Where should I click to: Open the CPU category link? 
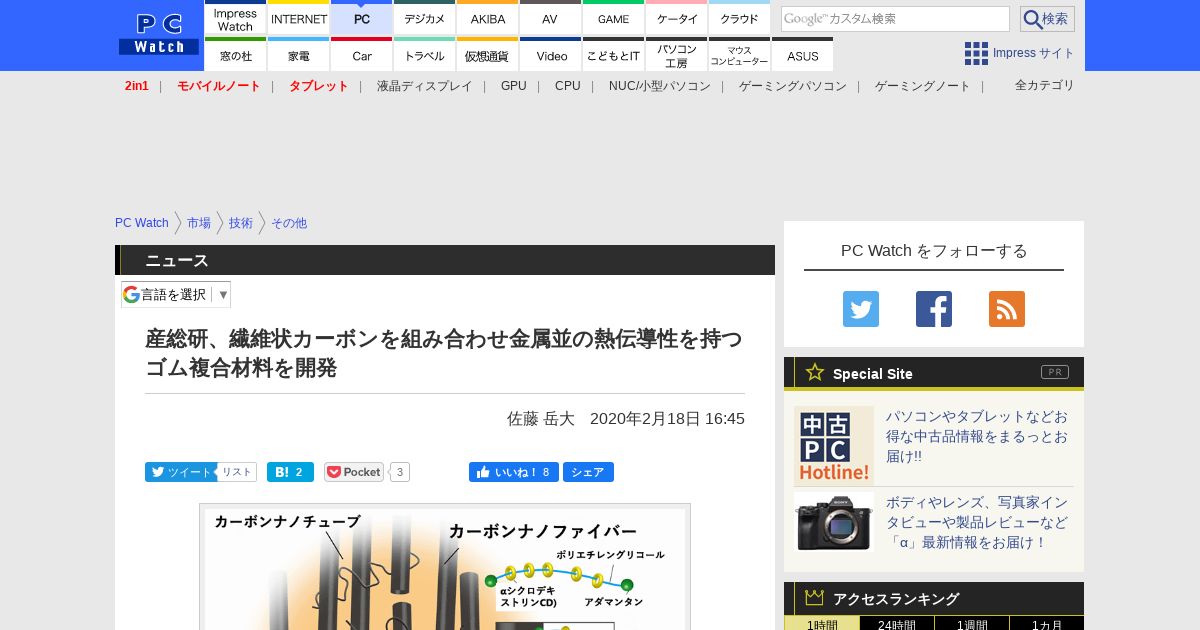tap(568, 86)
